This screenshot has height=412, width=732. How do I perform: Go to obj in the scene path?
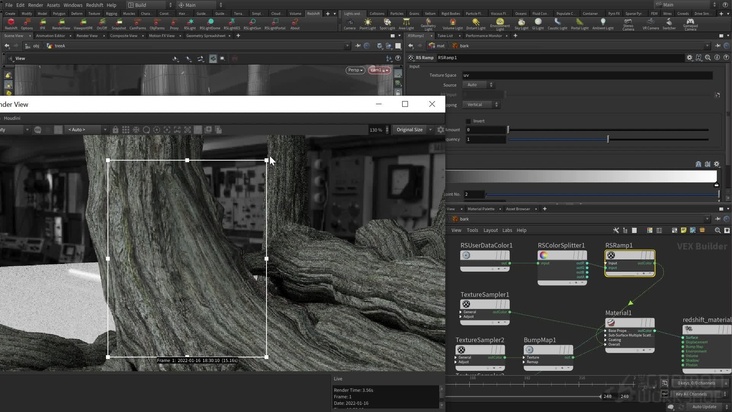tap(34, 46)
